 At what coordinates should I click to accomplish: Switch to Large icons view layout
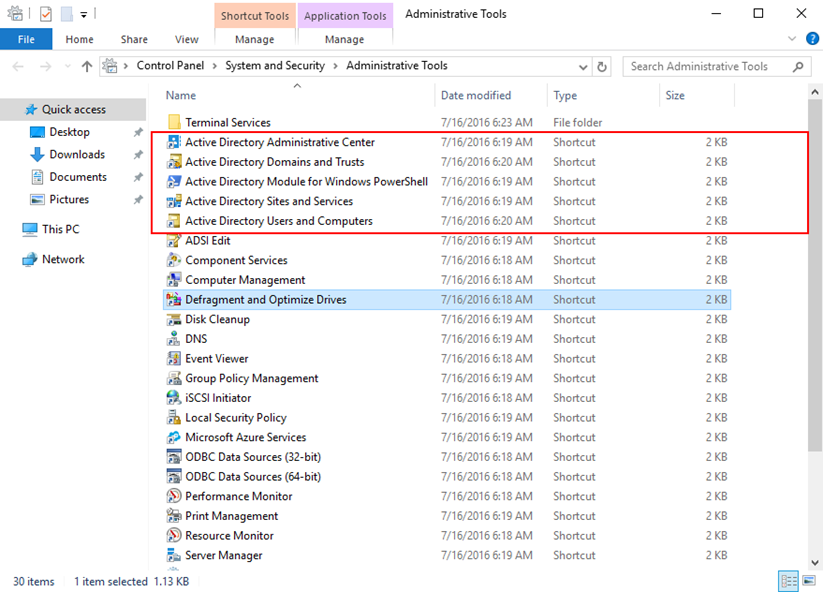pos(809,581)
